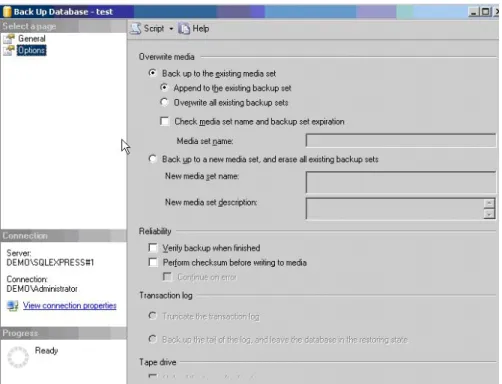The width and height of the screenshot is (502, 384).
Task: Click the database icon in title bar
Action: 7,12
